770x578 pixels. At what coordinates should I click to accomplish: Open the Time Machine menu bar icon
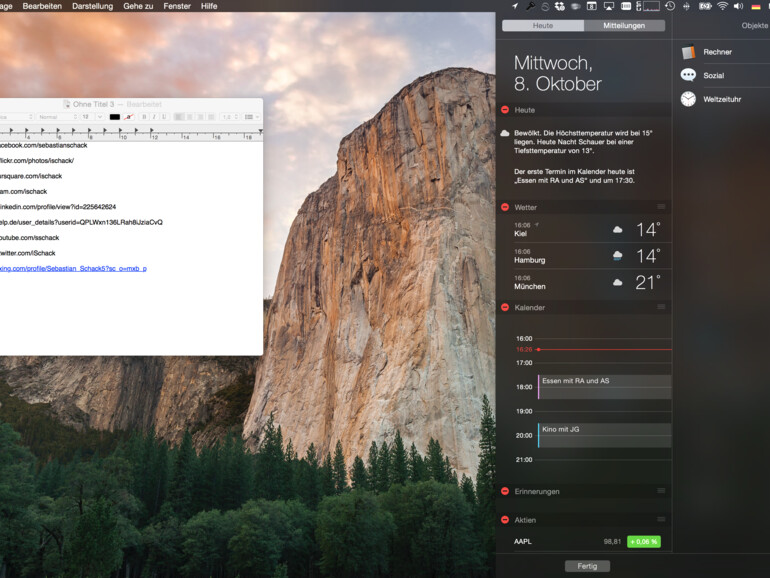[x=670, y=6]
